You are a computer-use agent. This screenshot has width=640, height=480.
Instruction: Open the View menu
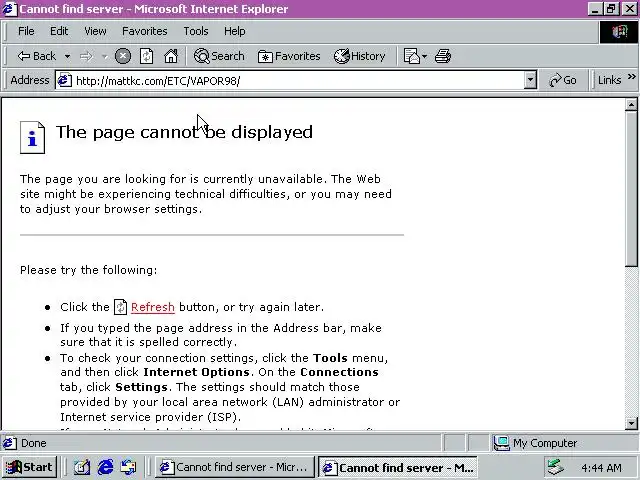tap(96, 31)
